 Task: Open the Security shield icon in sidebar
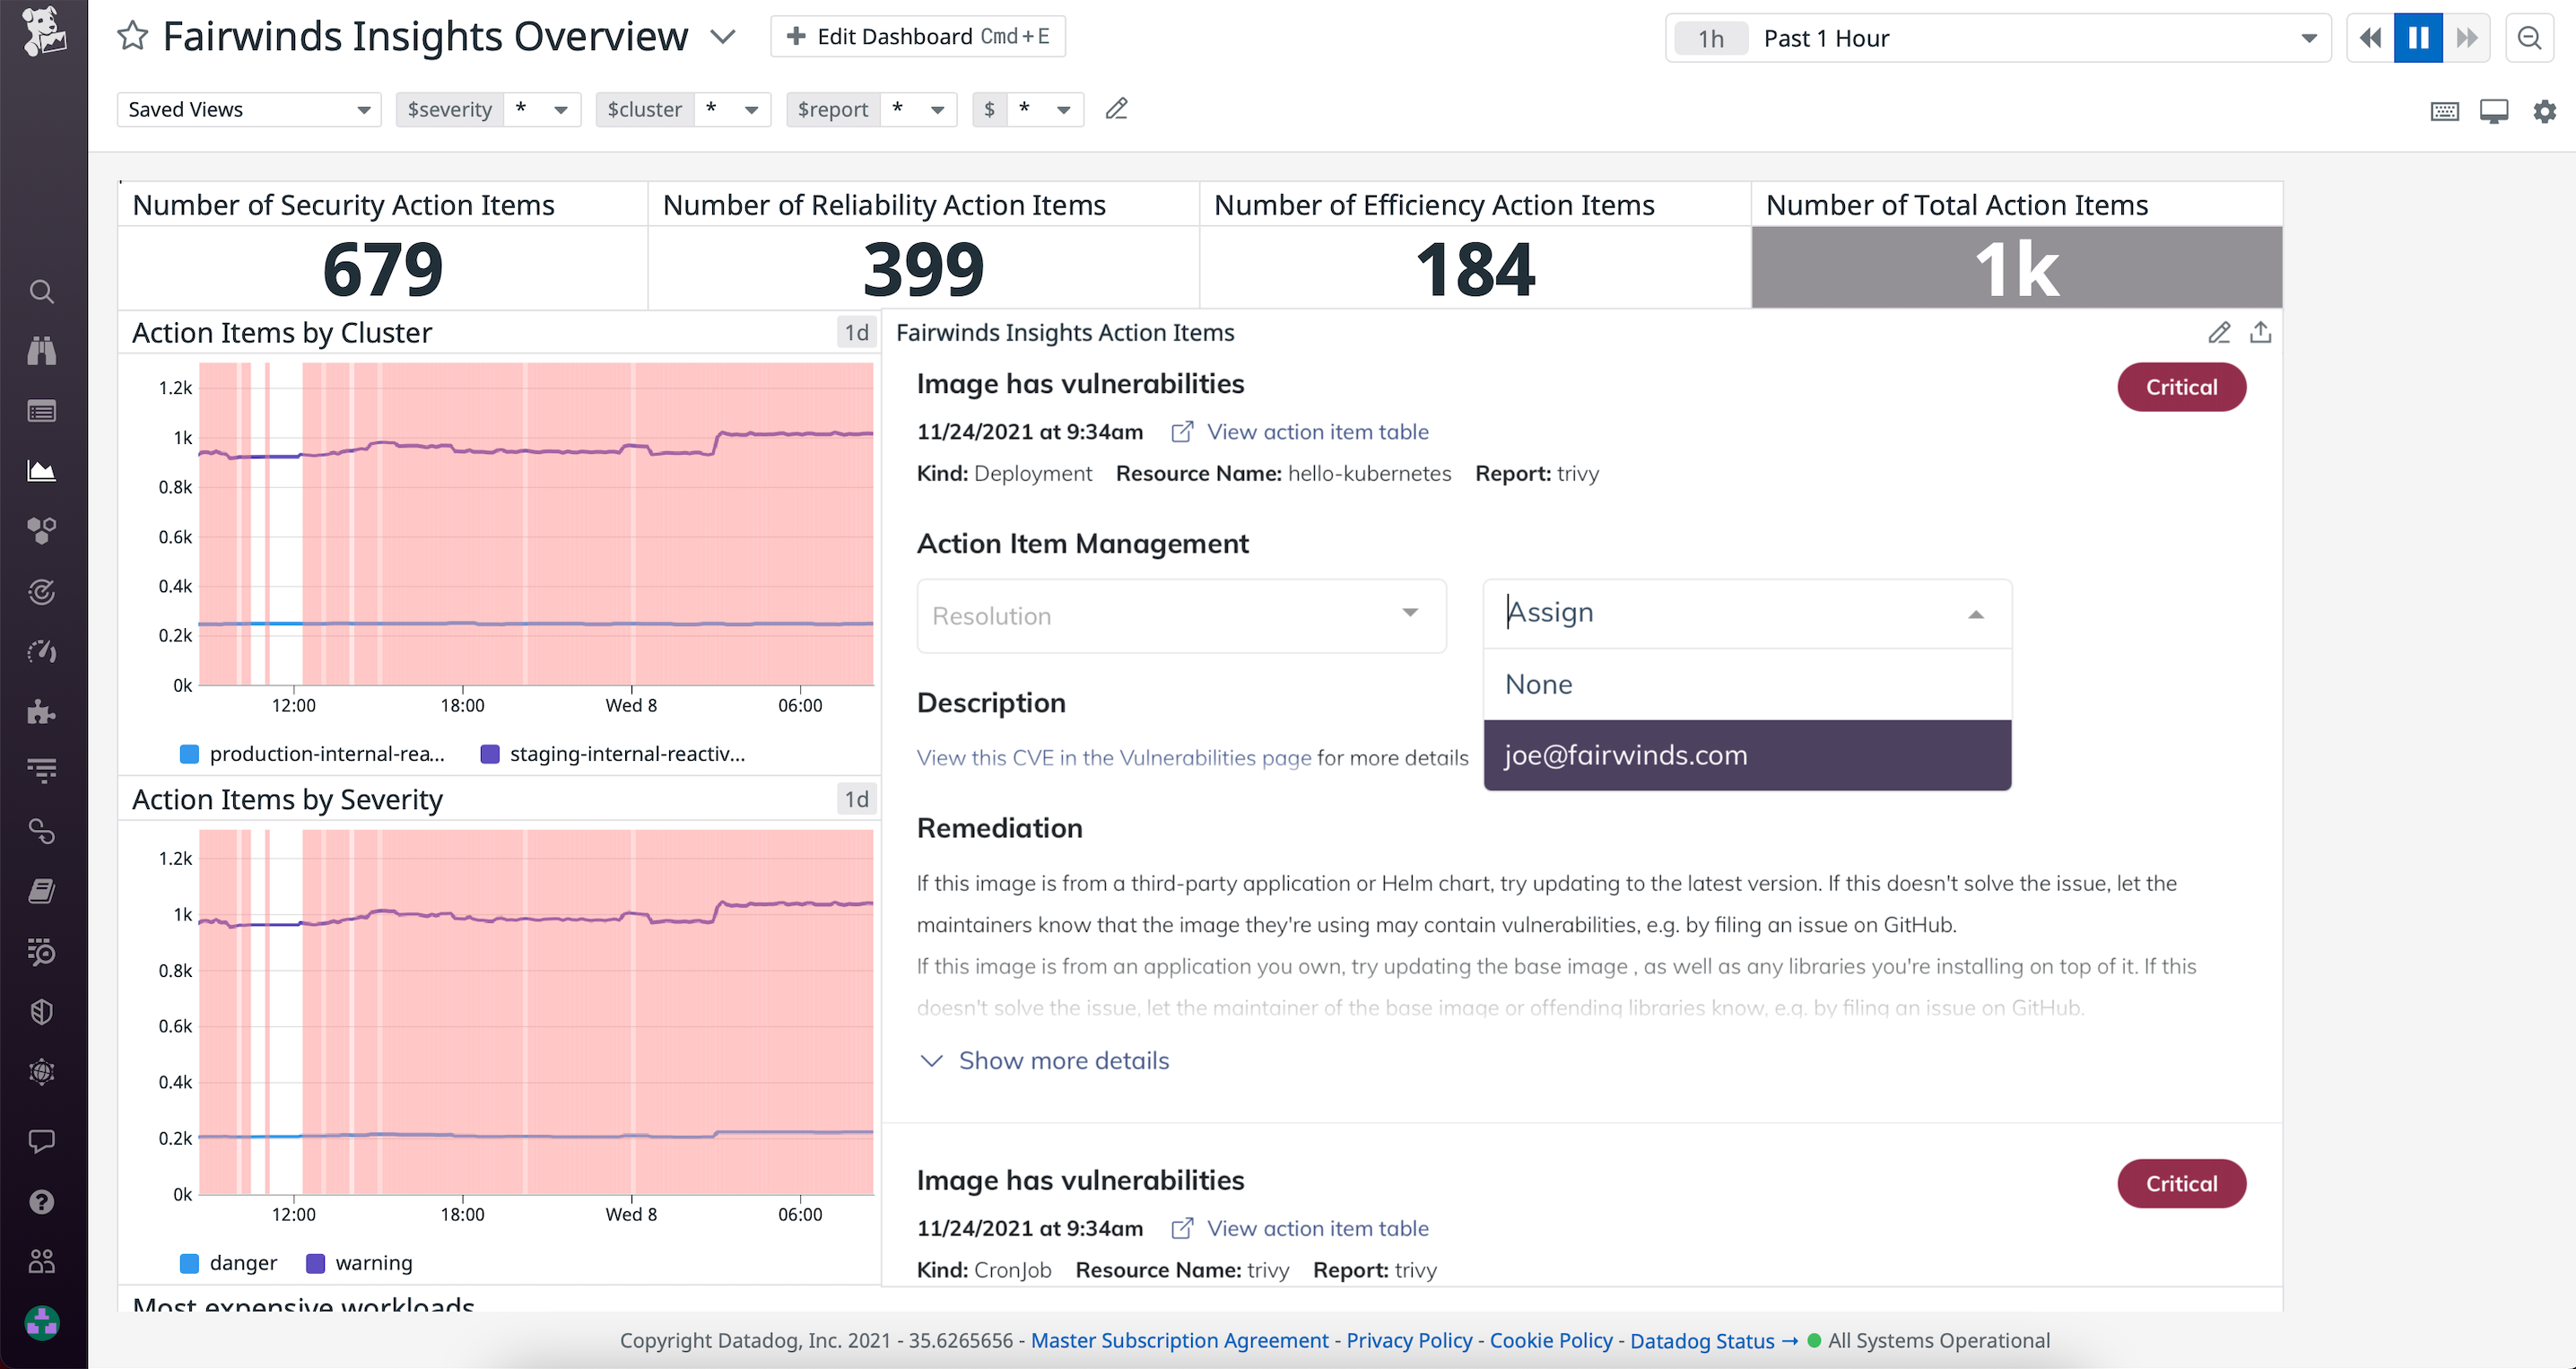coord(42,1011)
